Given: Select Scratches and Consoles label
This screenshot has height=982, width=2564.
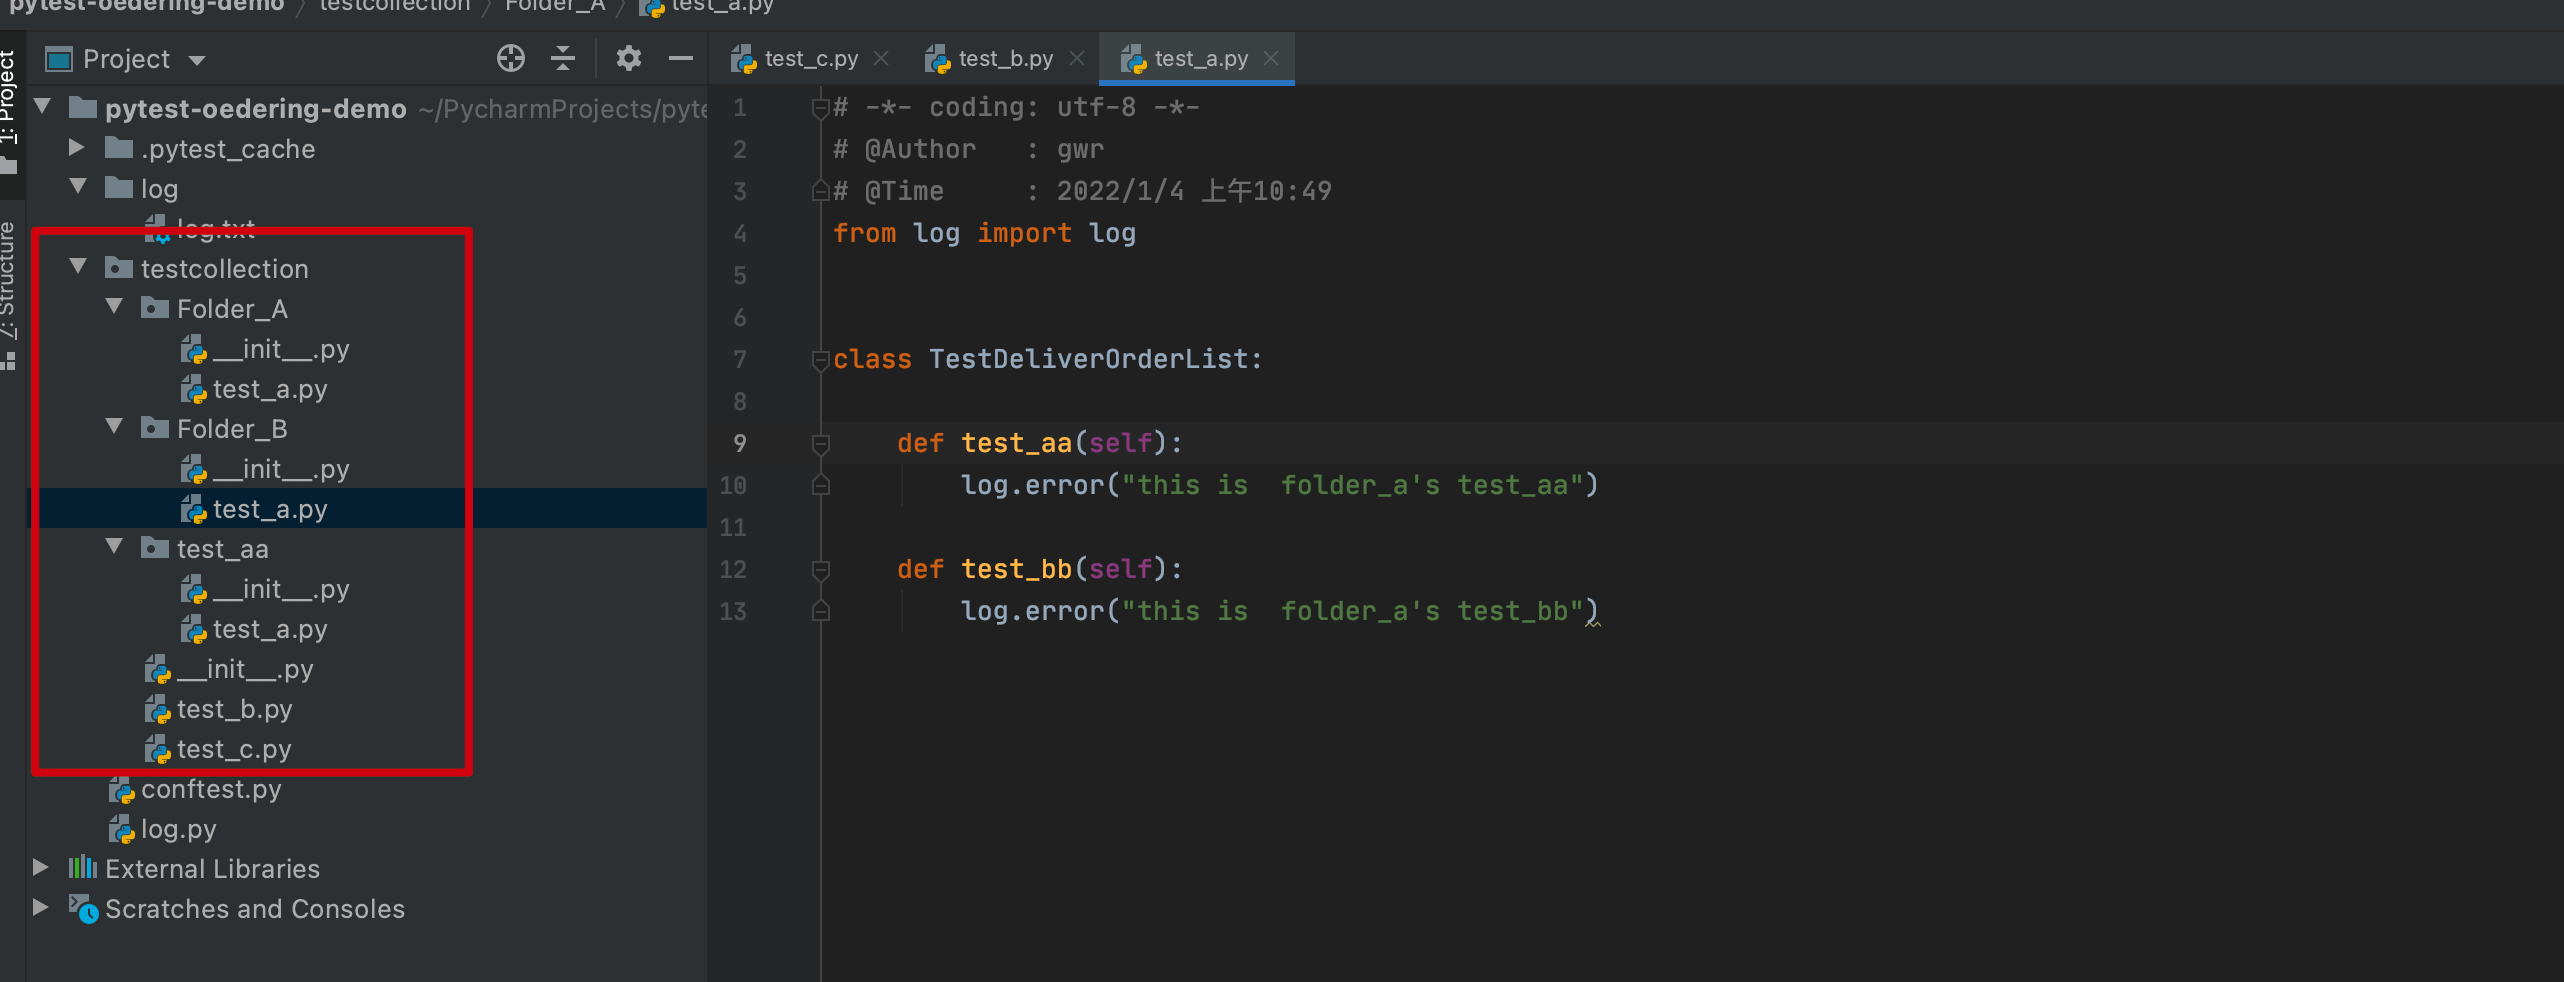Looking at the screenshot, I should tap(254, 909).
